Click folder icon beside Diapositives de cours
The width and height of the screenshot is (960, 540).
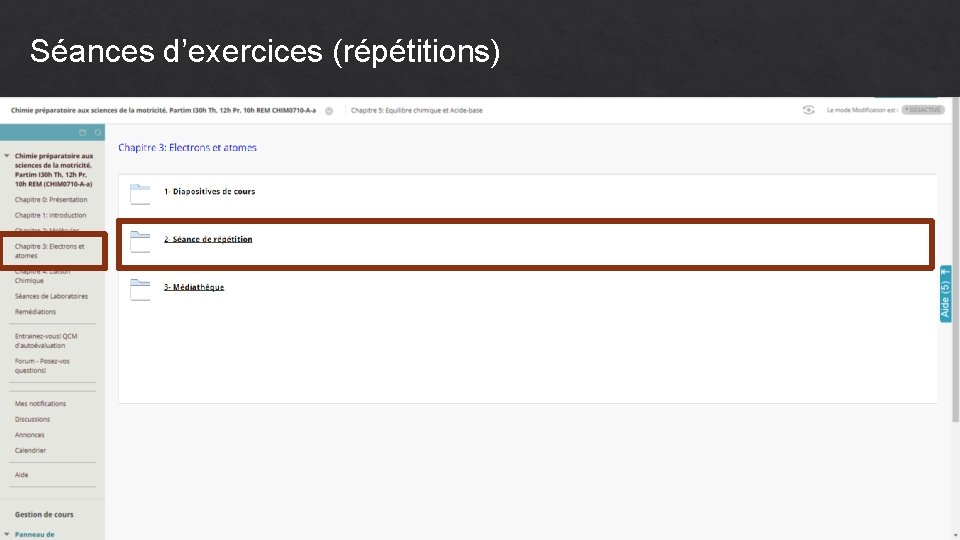[140, 193]
